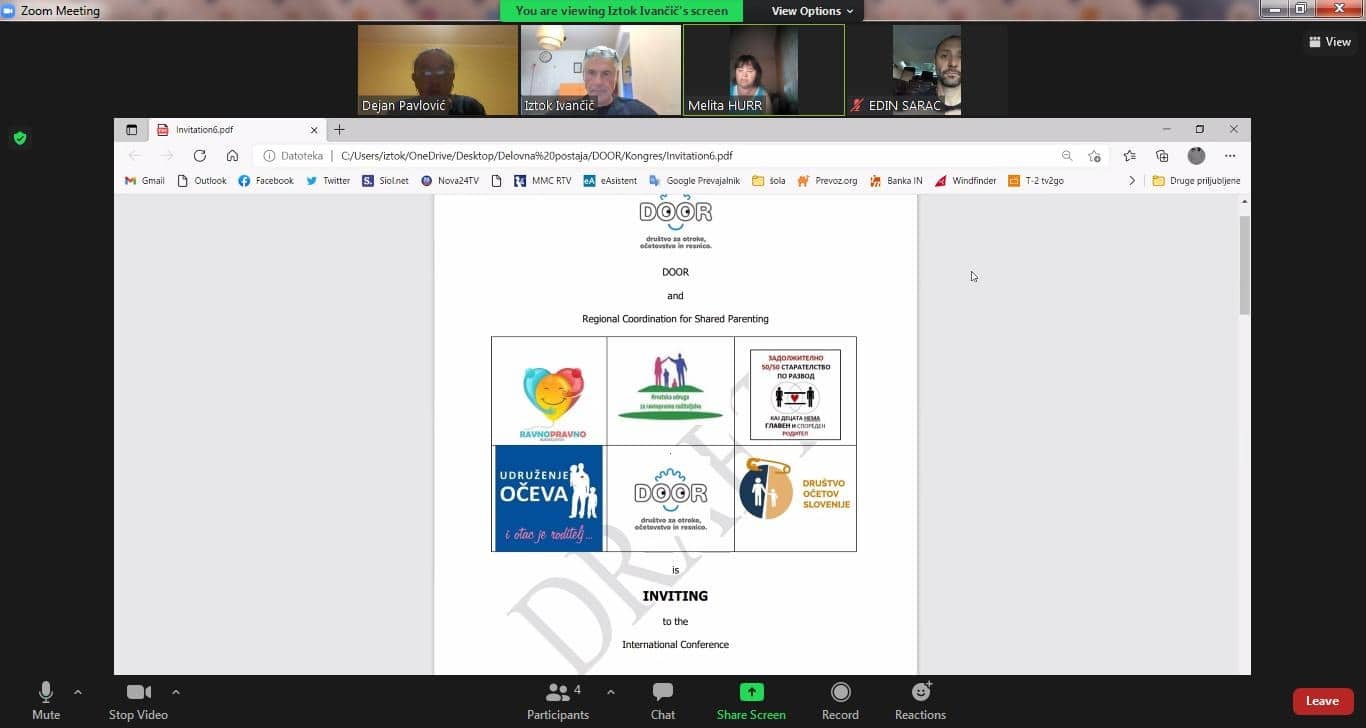Go forward in the browser
This screenshot has height=728, width=1366.
pos(167,156)
